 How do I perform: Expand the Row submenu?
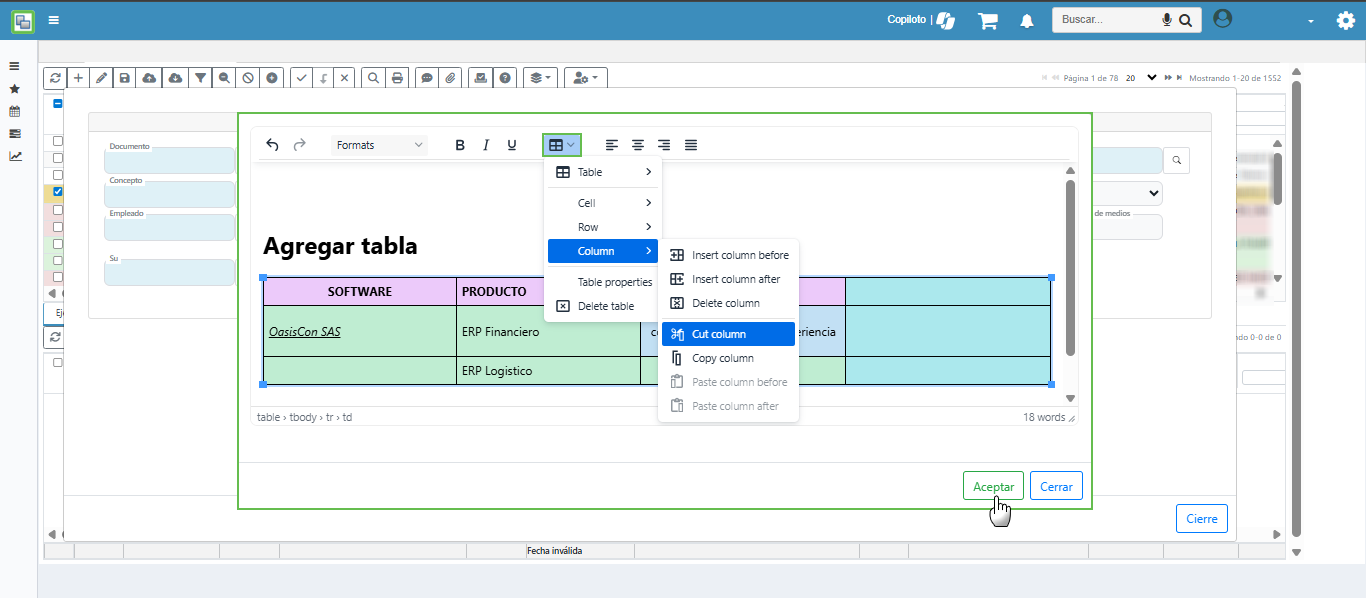tap(602, 227)
